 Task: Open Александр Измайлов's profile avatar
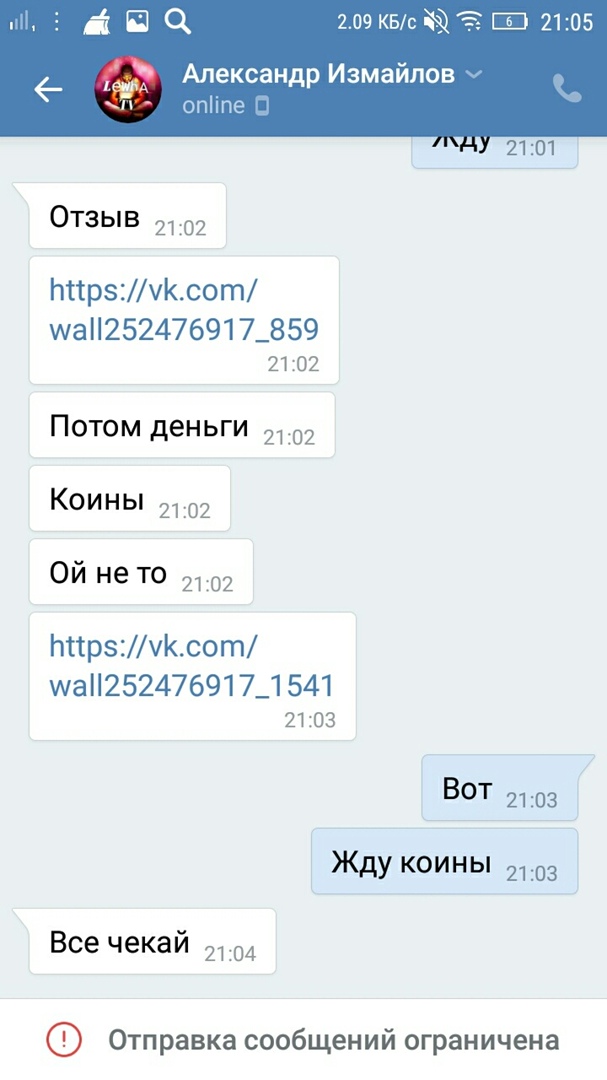128,90
